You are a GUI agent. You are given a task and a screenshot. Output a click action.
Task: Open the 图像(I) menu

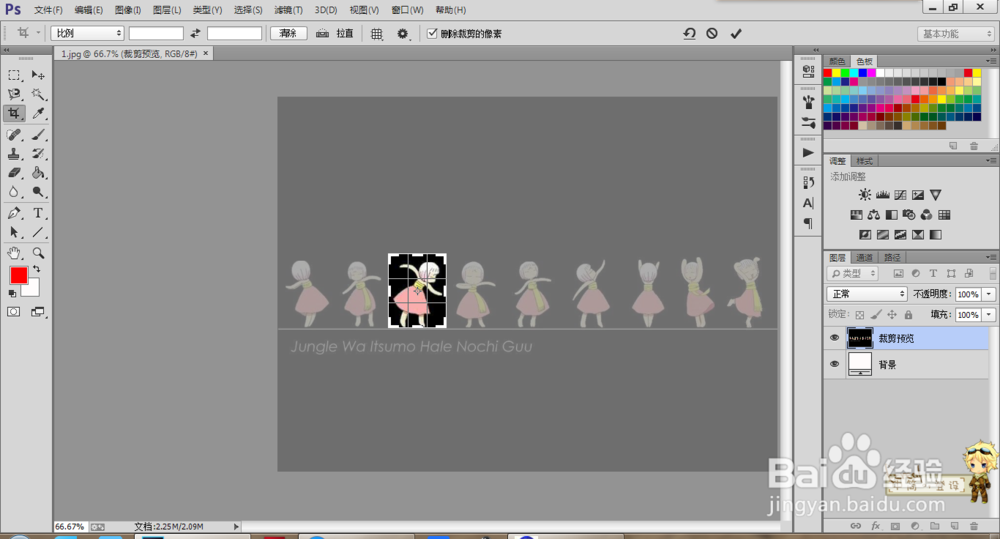coord(128,10)
